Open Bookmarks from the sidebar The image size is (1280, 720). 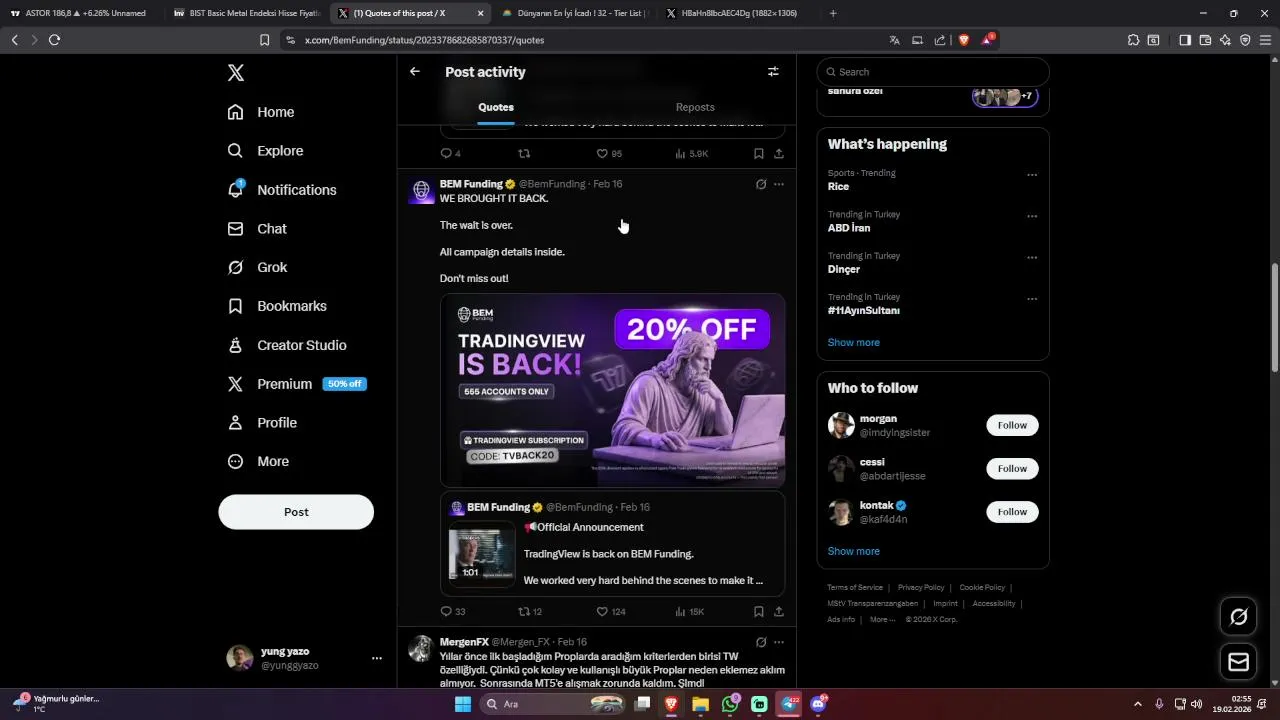(277, 306)
